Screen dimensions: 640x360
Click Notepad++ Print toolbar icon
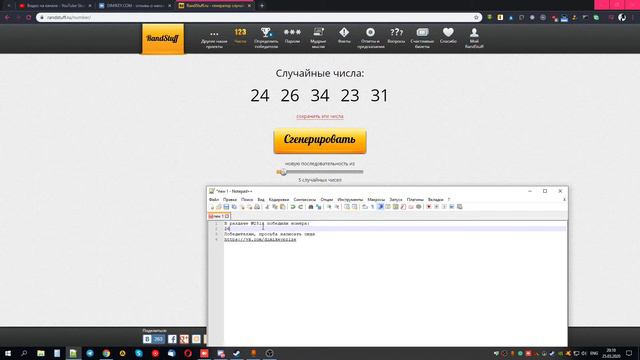point(257,207)
